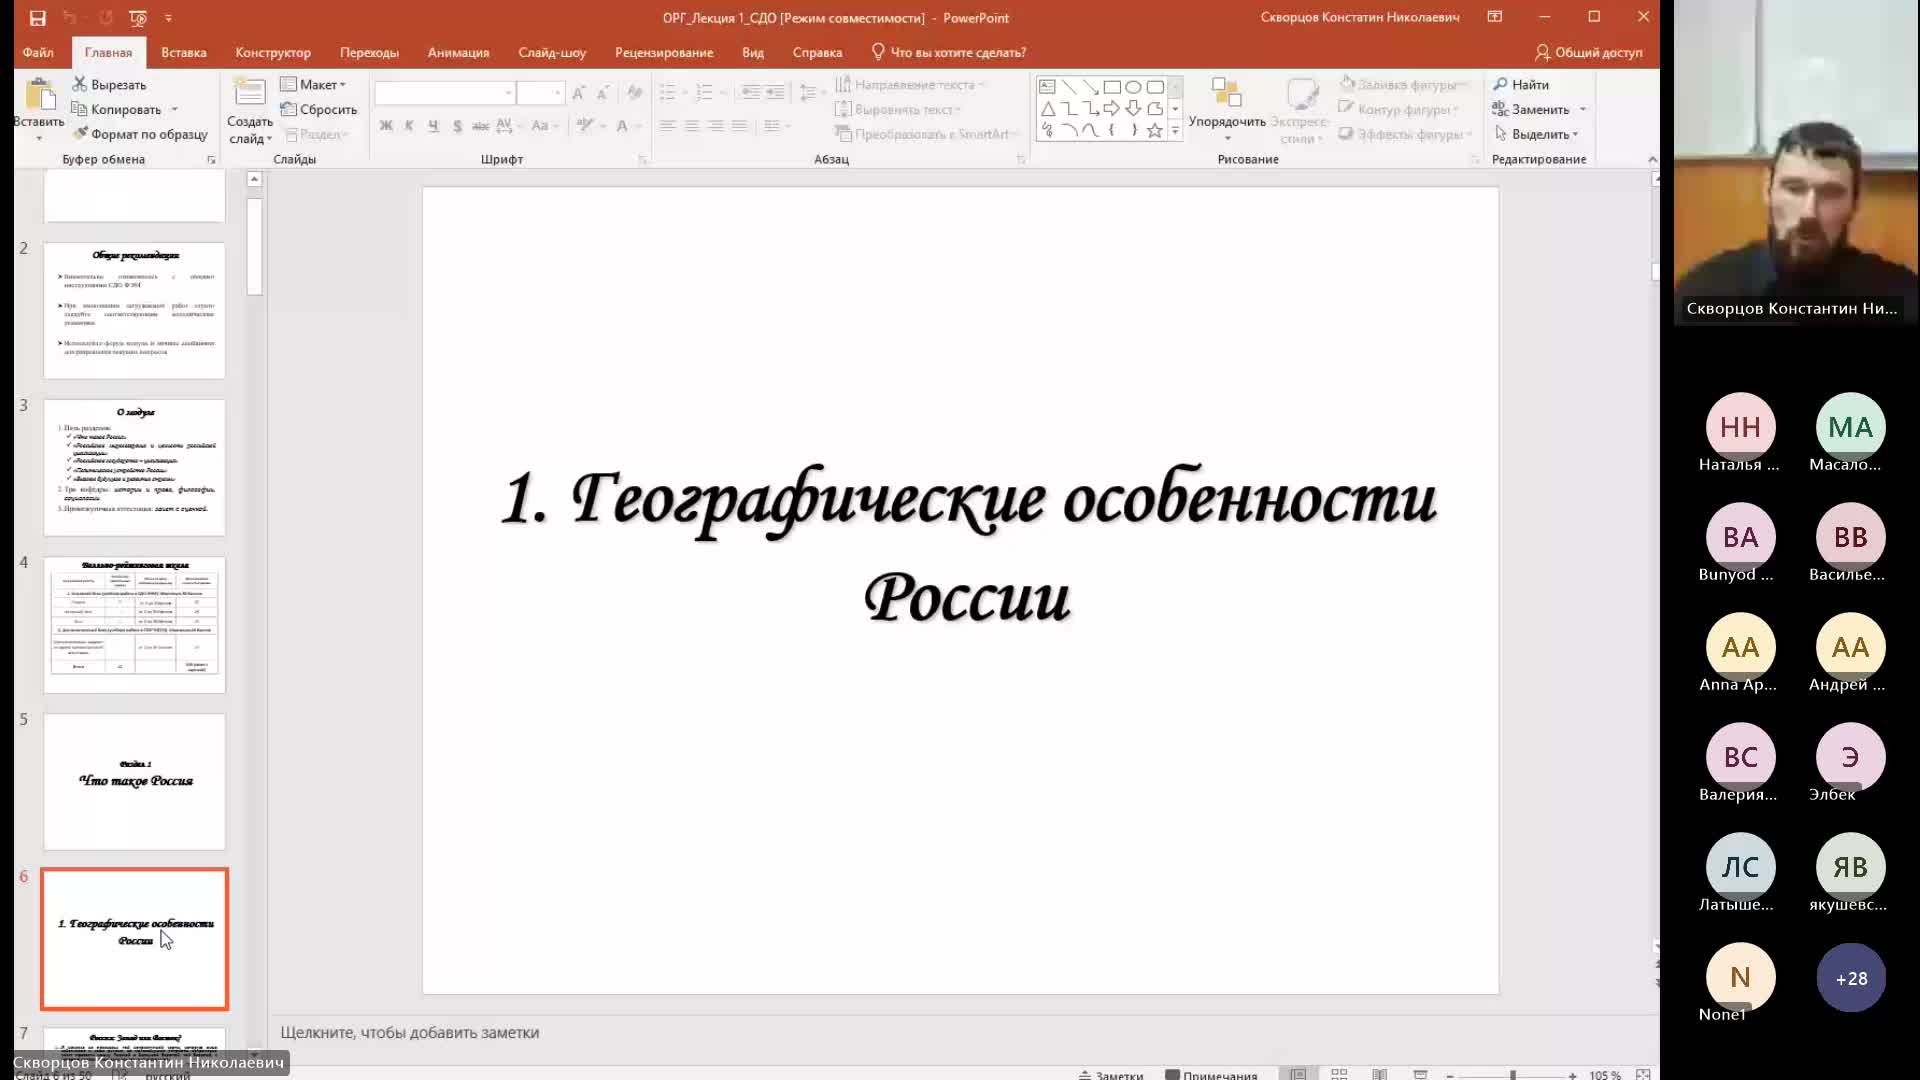Select the text box shape in gallery
The height and width of the screenshot is (1080, 1920).
click(1047, 87)
